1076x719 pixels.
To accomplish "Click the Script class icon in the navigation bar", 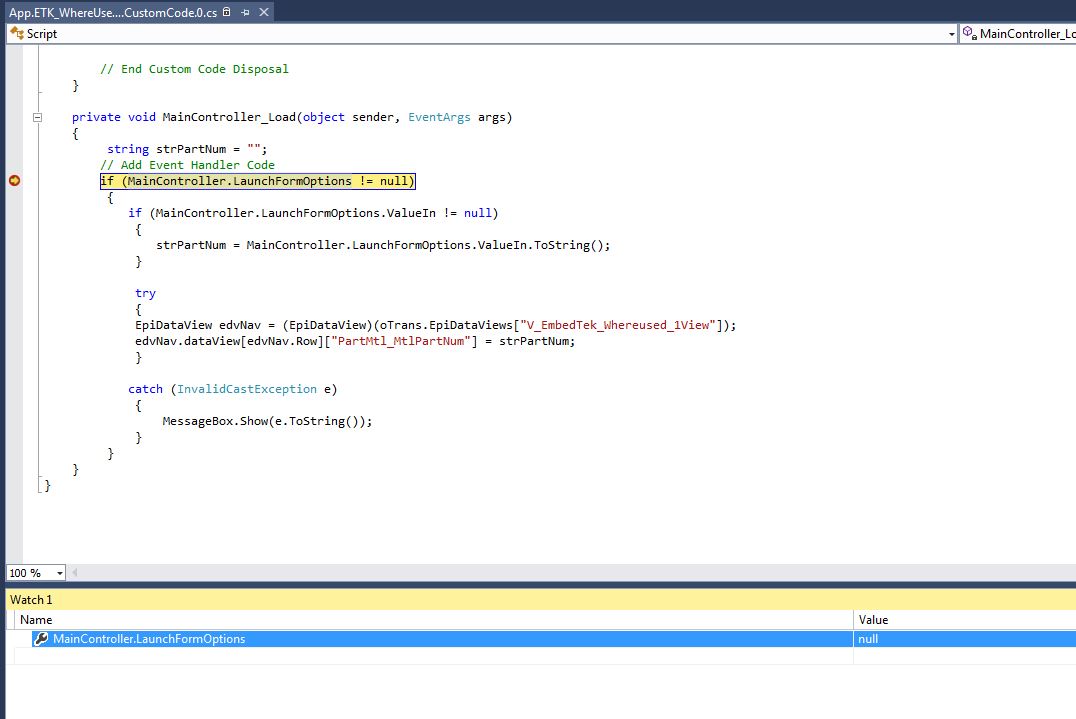I will point(16,34).
